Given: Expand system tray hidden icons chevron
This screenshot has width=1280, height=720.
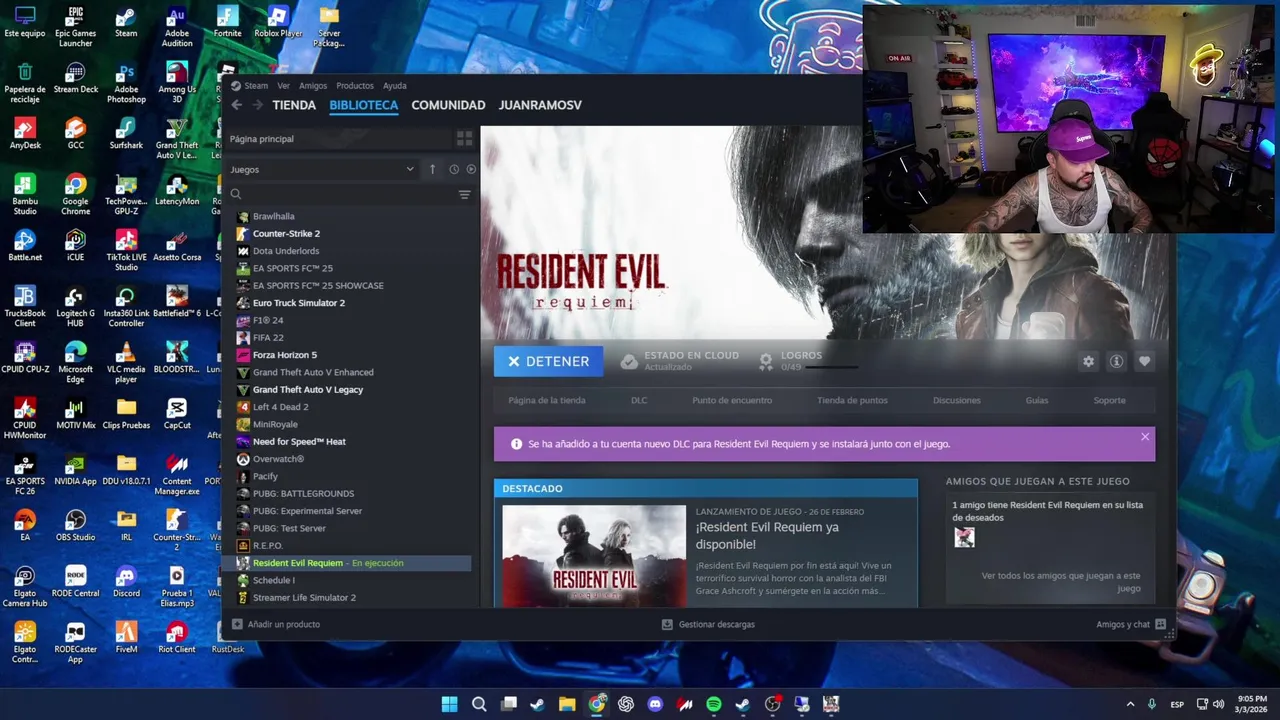Looking at the screenshot, I should pyautogui.click(x=1130, y=704).
